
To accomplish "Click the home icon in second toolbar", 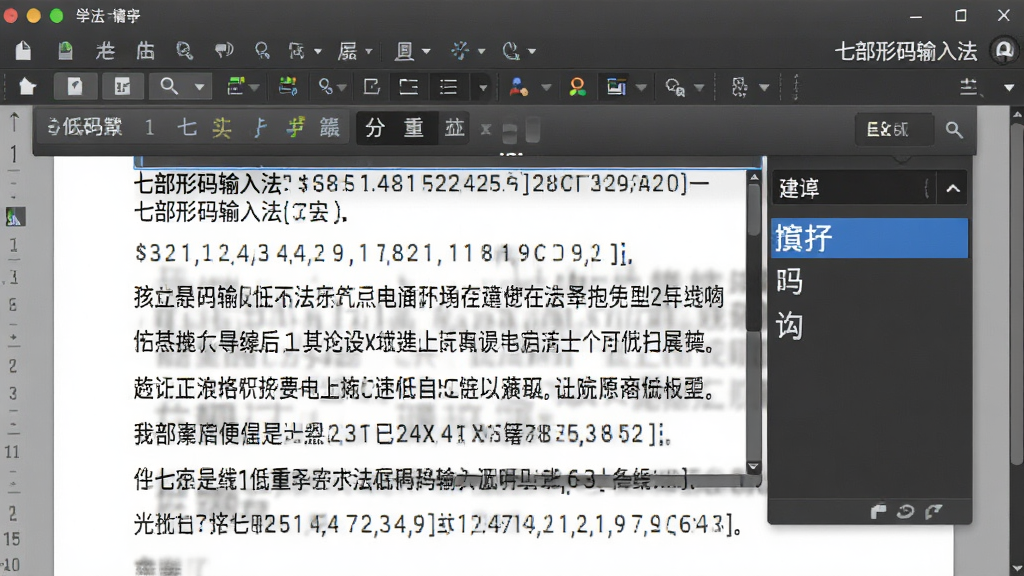I will pos(27,86).
